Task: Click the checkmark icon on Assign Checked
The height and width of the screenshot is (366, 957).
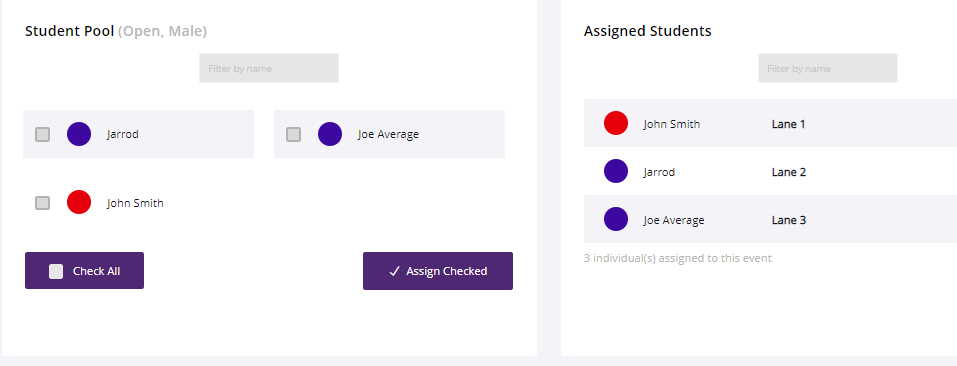Action: click(394, 271)
